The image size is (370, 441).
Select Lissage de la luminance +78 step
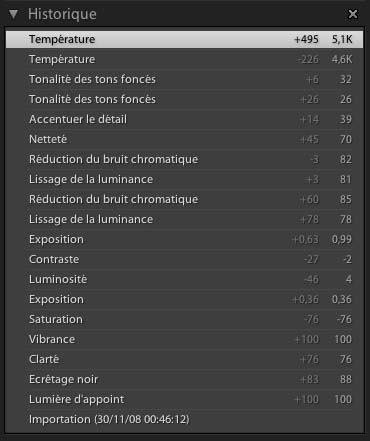[185, 219]
